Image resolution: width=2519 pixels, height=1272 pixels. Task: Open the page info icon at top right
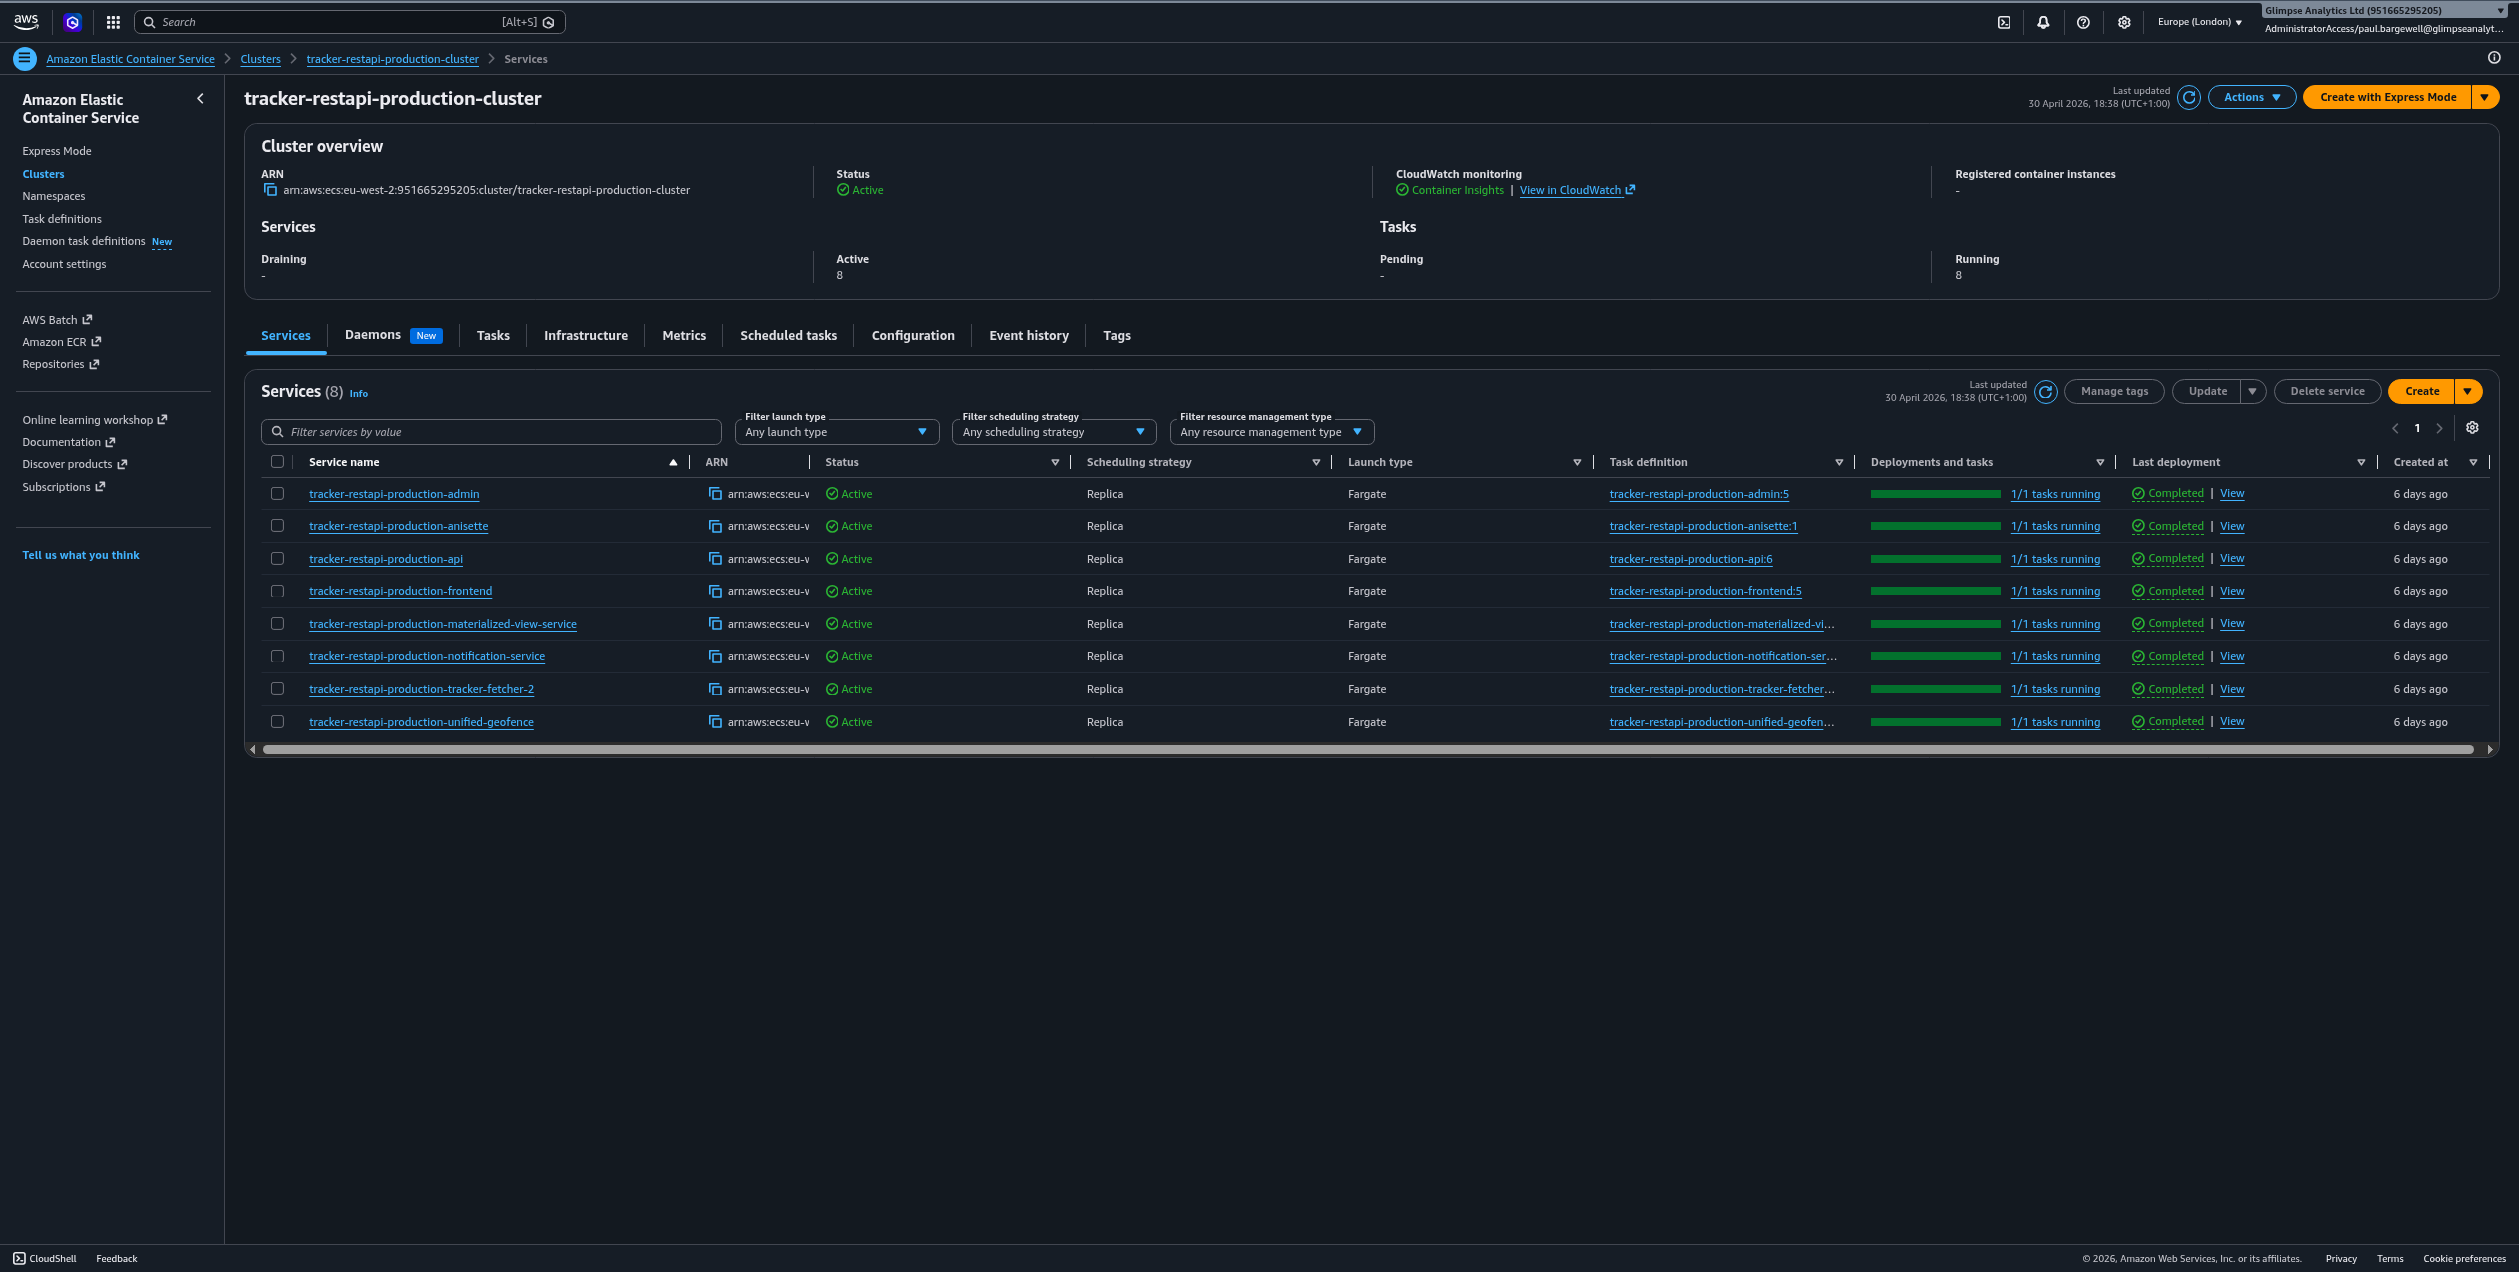[2494, 58]
